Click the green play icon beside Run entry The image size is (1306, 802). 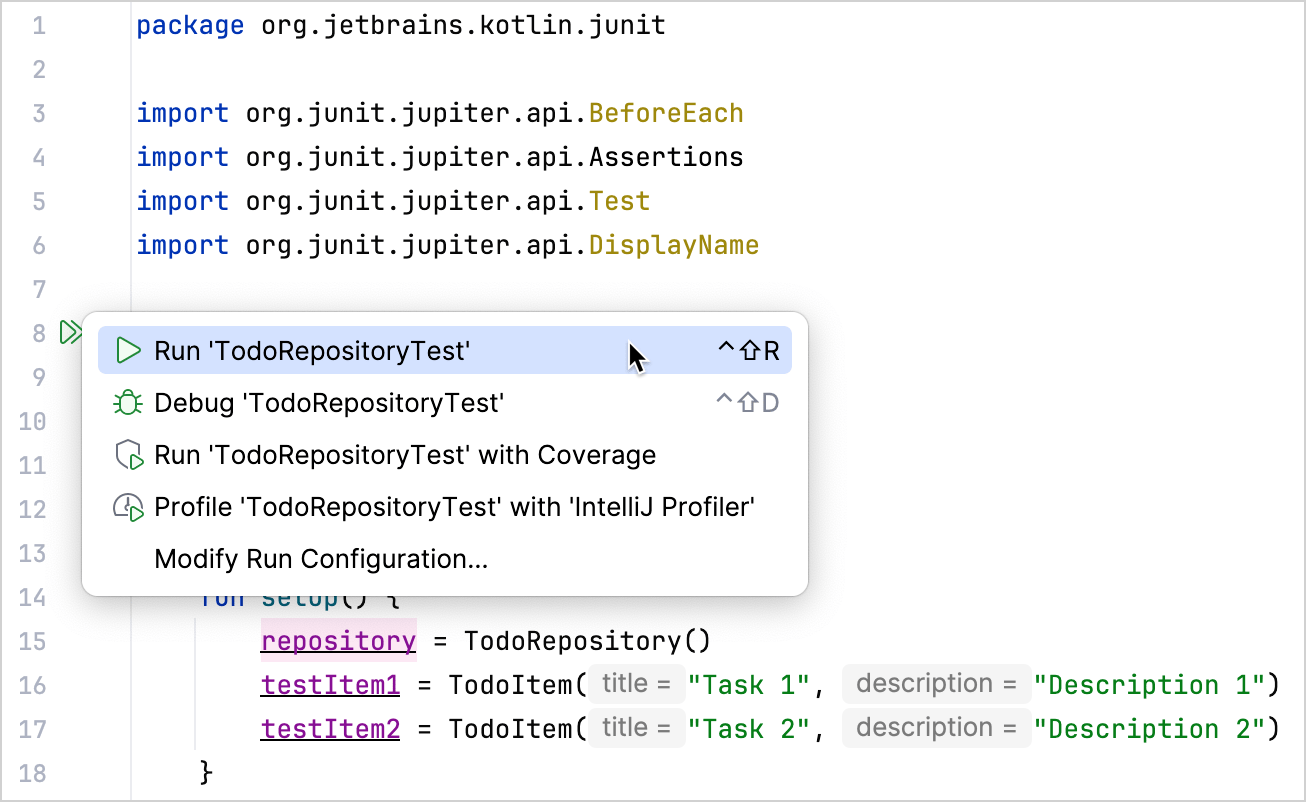(127, 351)
